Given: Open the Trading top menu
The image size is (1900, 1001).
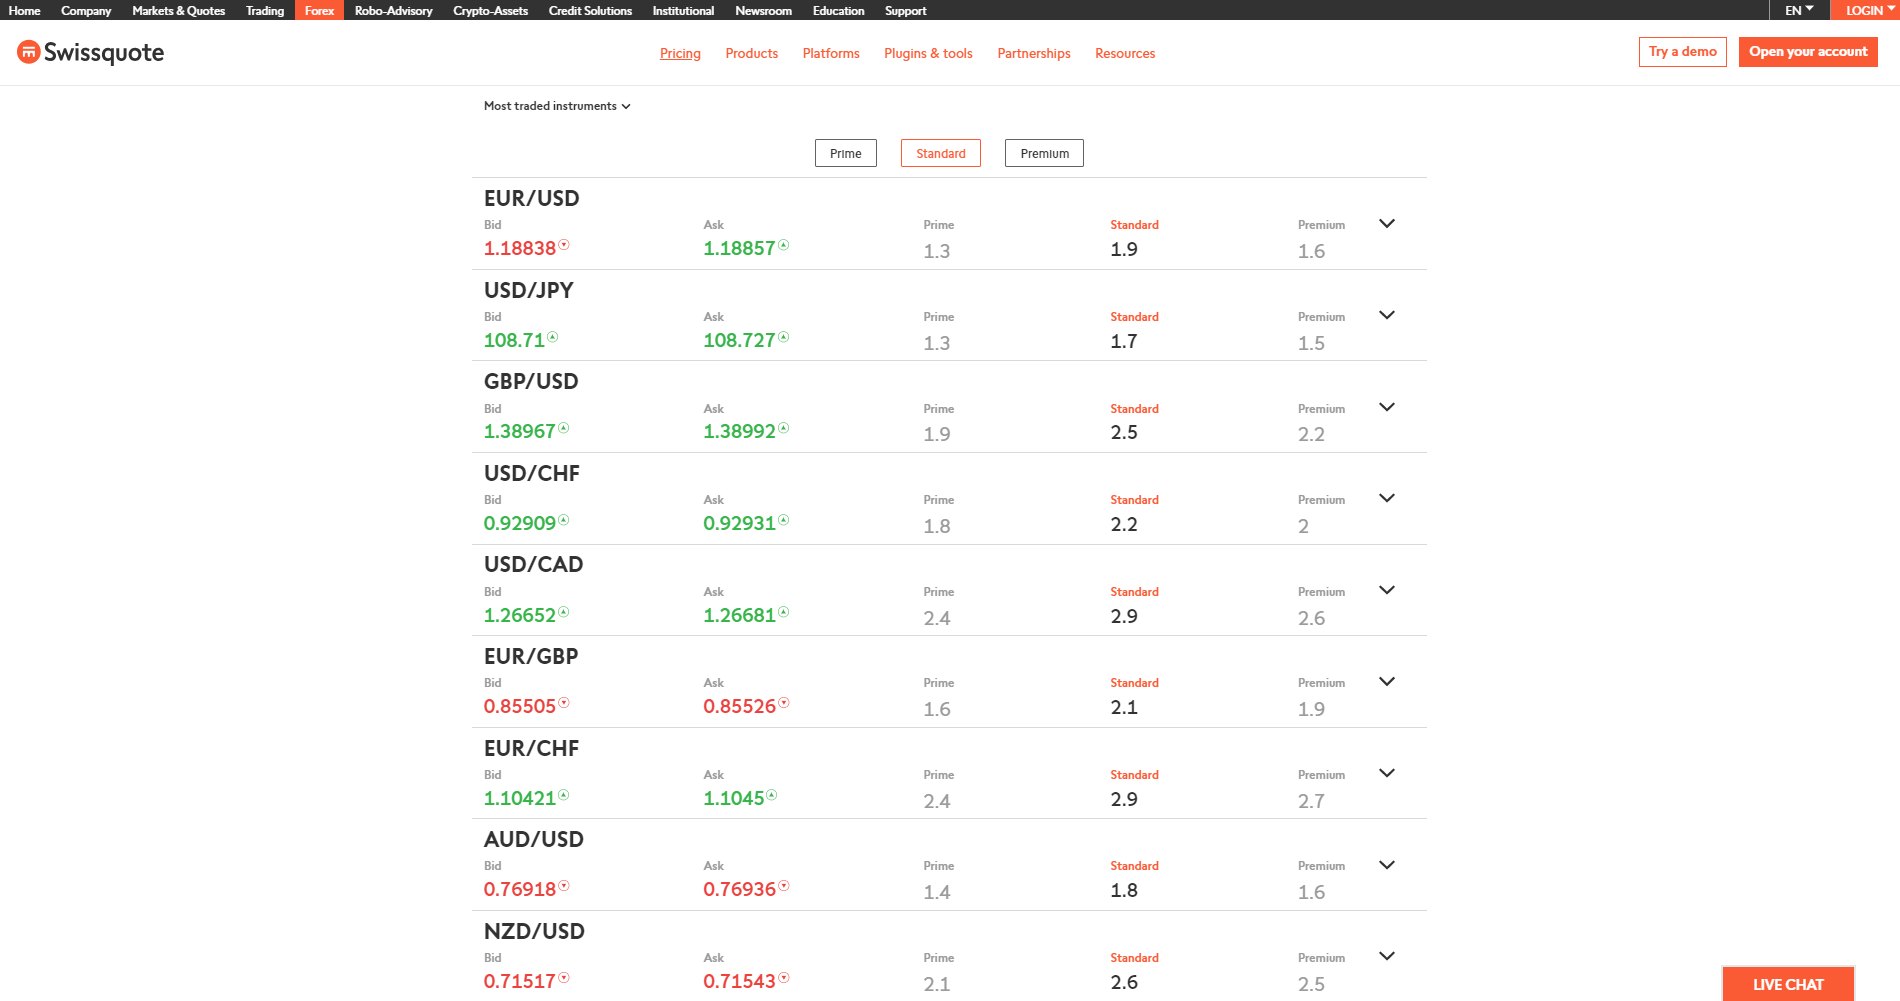Looking at the screenshot, I should coord(265,10).
